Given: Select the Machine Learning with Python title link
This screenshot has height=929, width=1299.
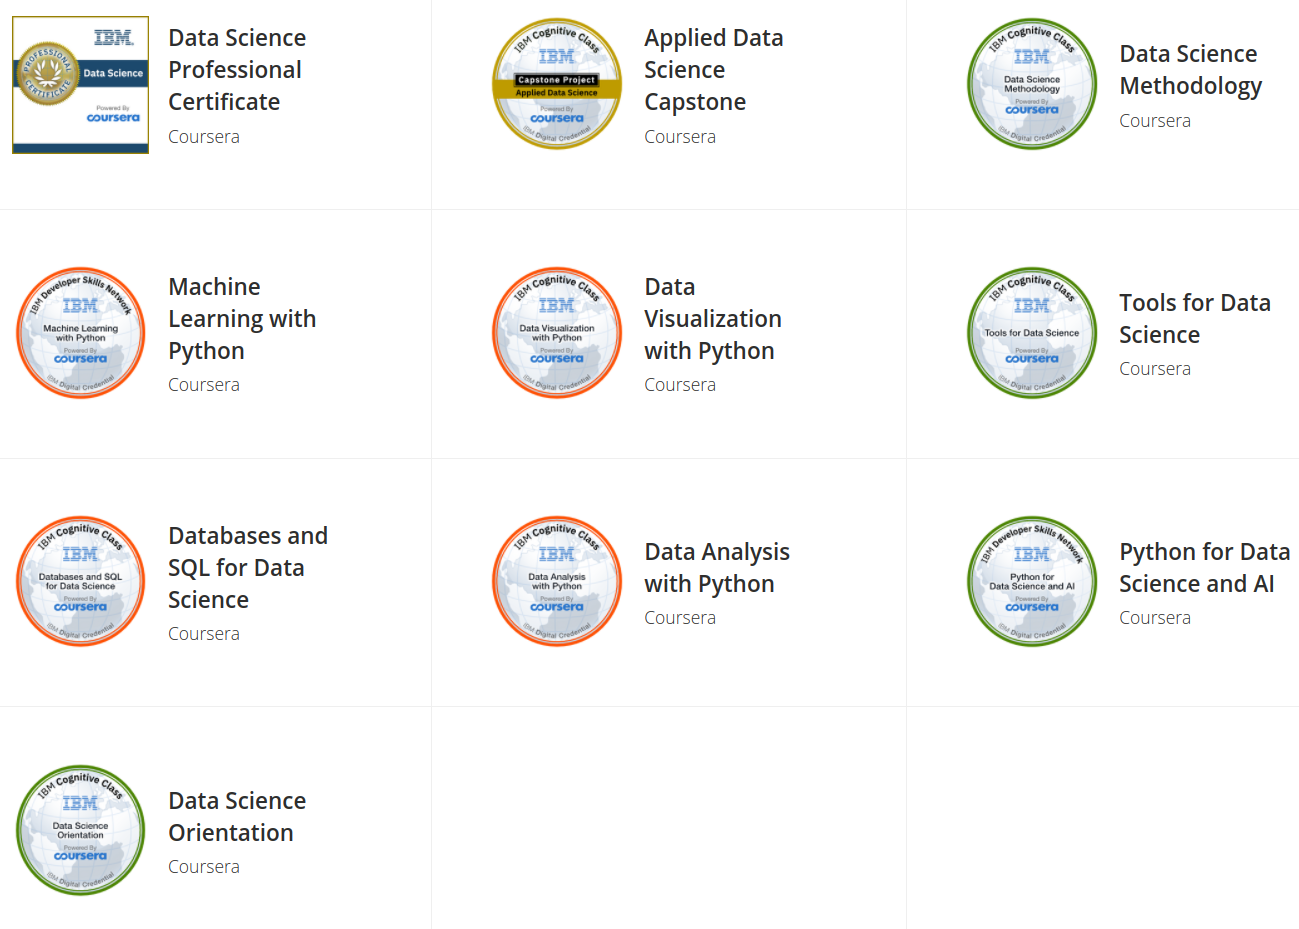Looking at the screenshot, I should [242, 318].
